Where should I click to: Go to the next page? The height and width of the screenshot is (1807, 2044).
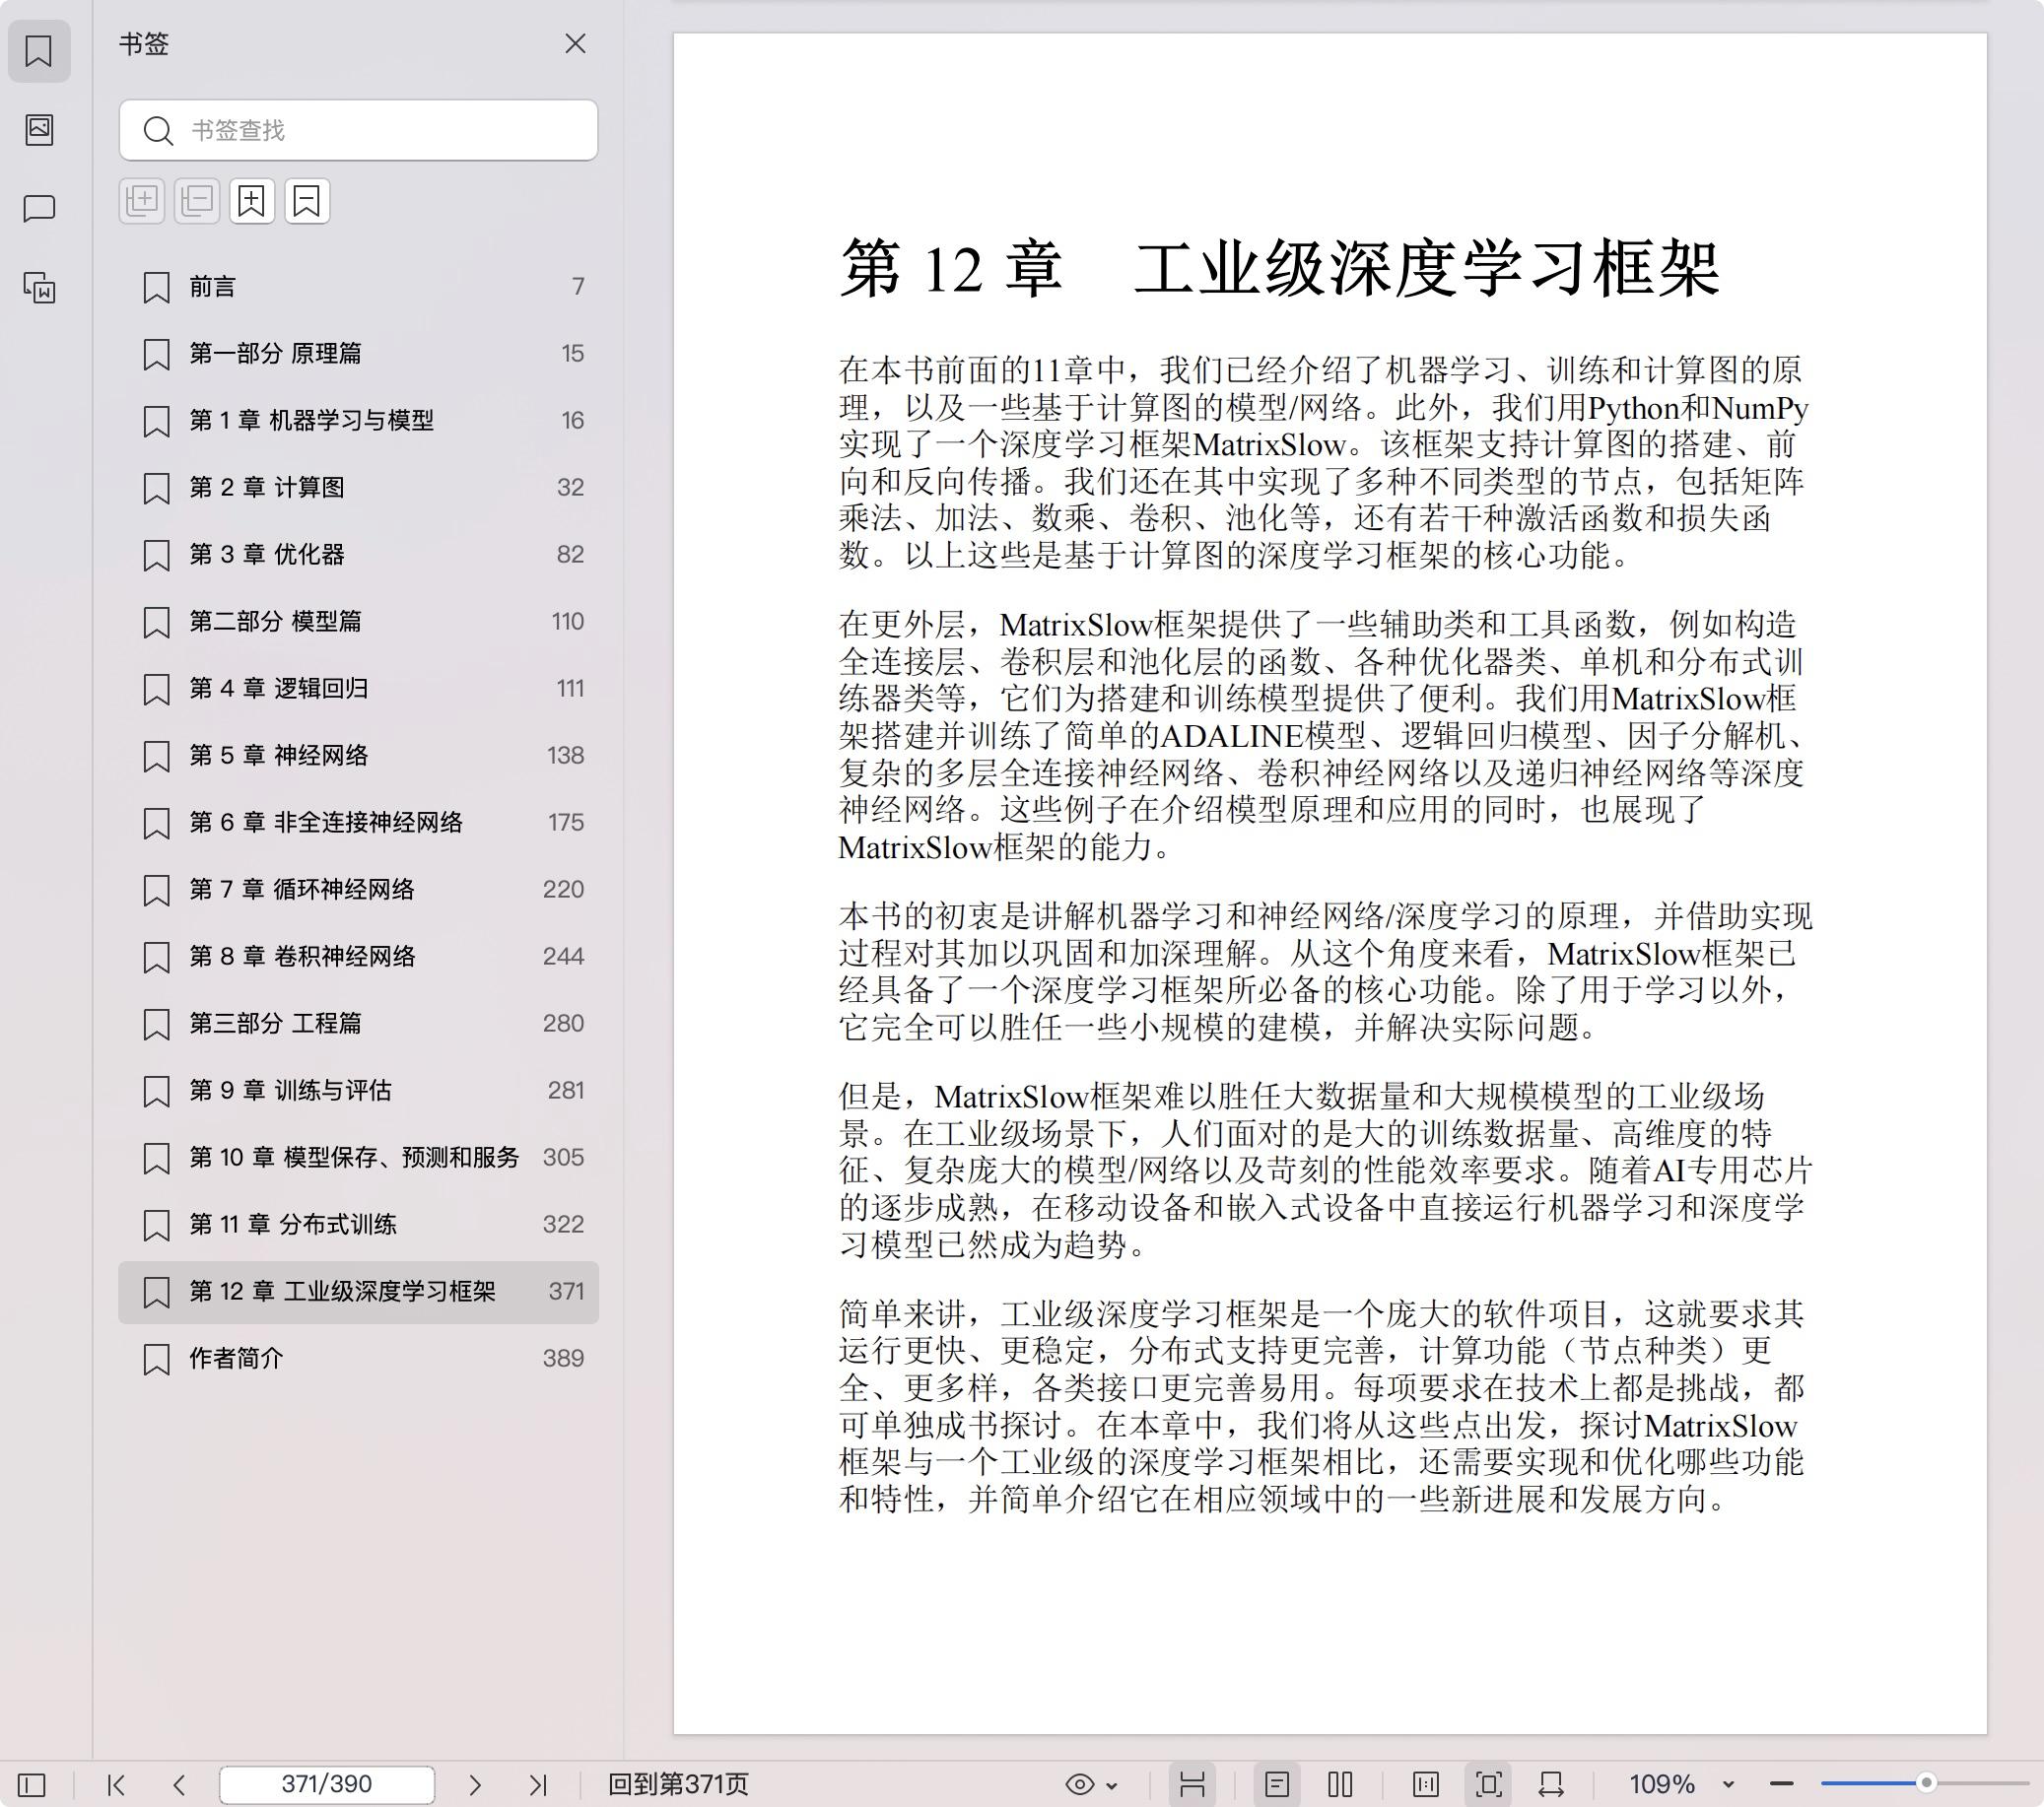pos(475,1785)
